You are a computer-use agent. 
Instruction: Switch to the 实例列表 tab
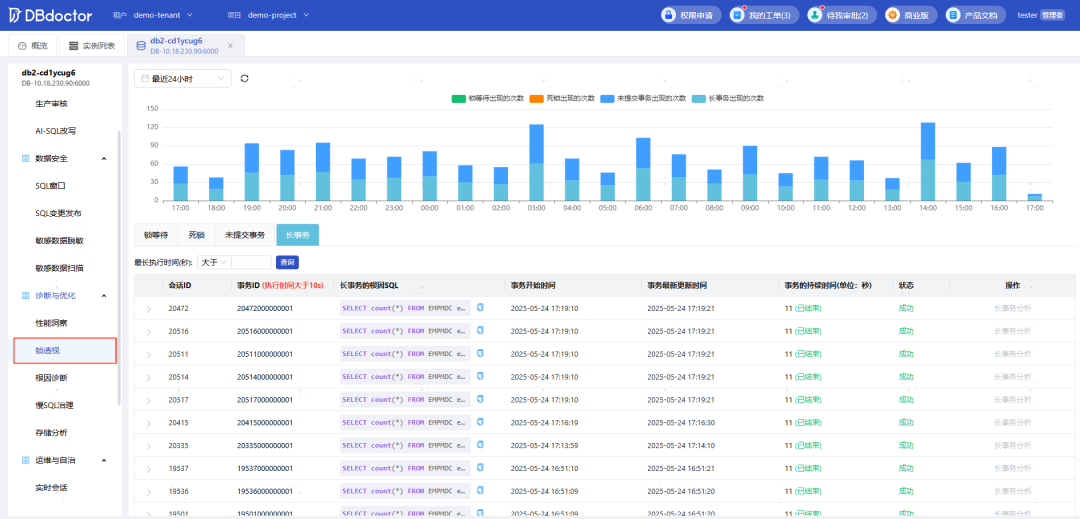pos(92,45)
